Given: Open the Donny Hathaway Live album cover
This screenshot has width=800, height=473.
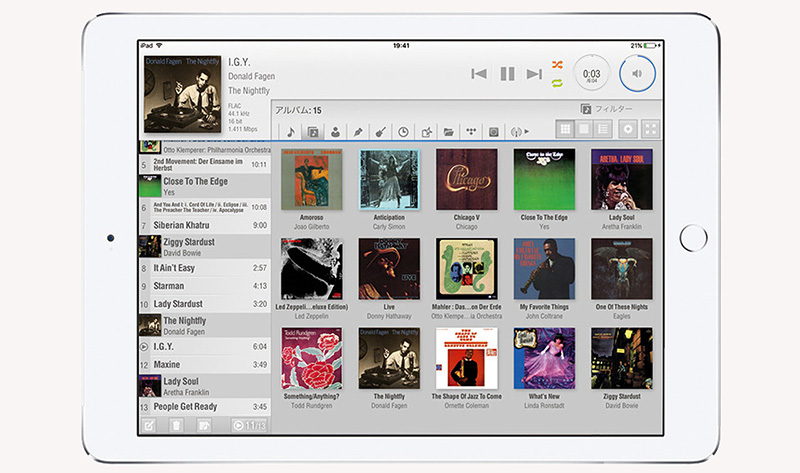Looking at the screenshot, I should click(x=389, y=268).
